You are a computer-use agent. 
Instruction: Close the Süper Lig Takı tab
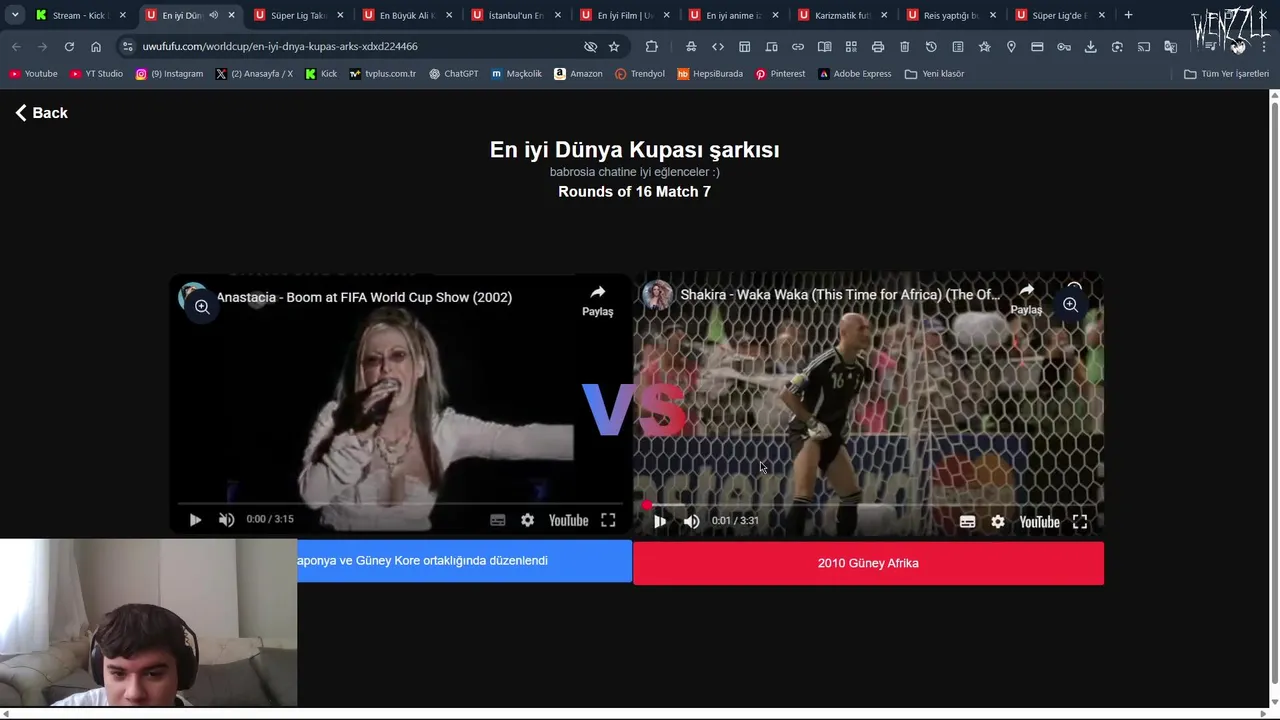(x=340, y=15)
